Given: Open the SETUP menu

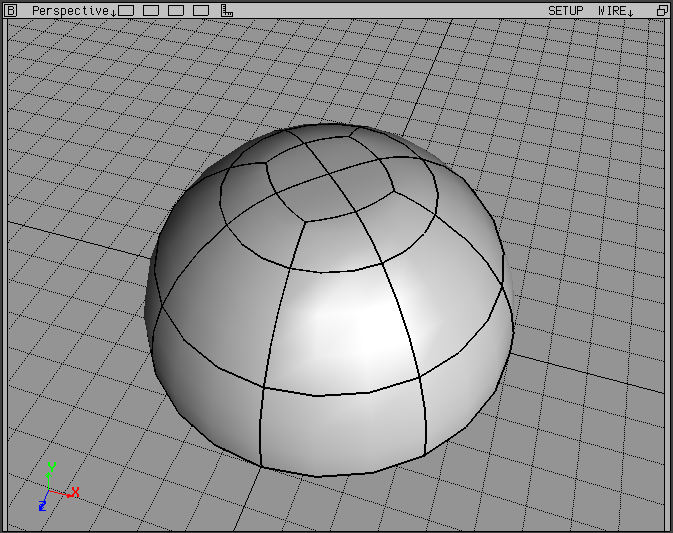Looking at the screenshot, I should (565, 10).
